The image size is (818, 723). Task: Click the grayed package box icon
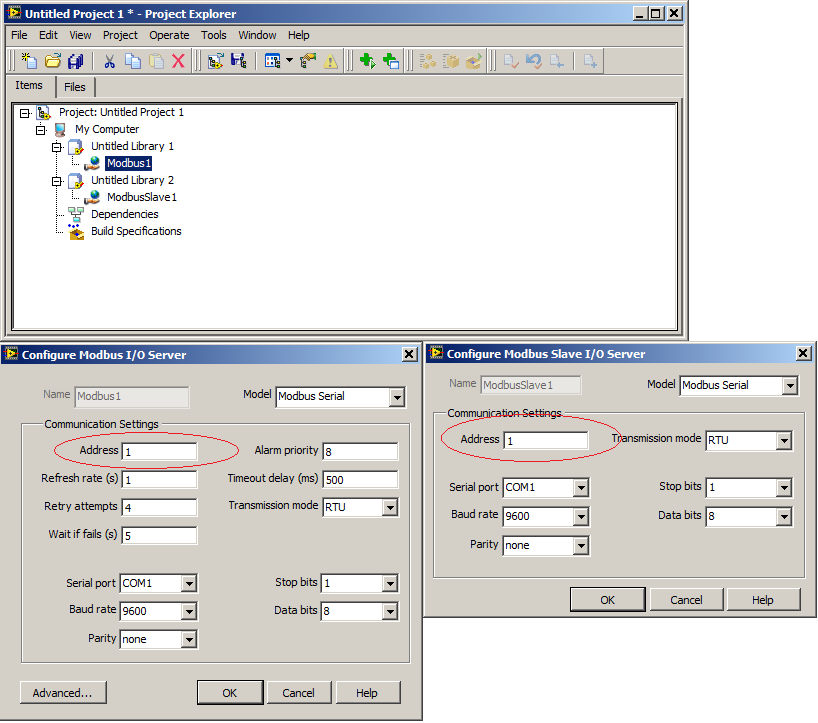[451, 61]
